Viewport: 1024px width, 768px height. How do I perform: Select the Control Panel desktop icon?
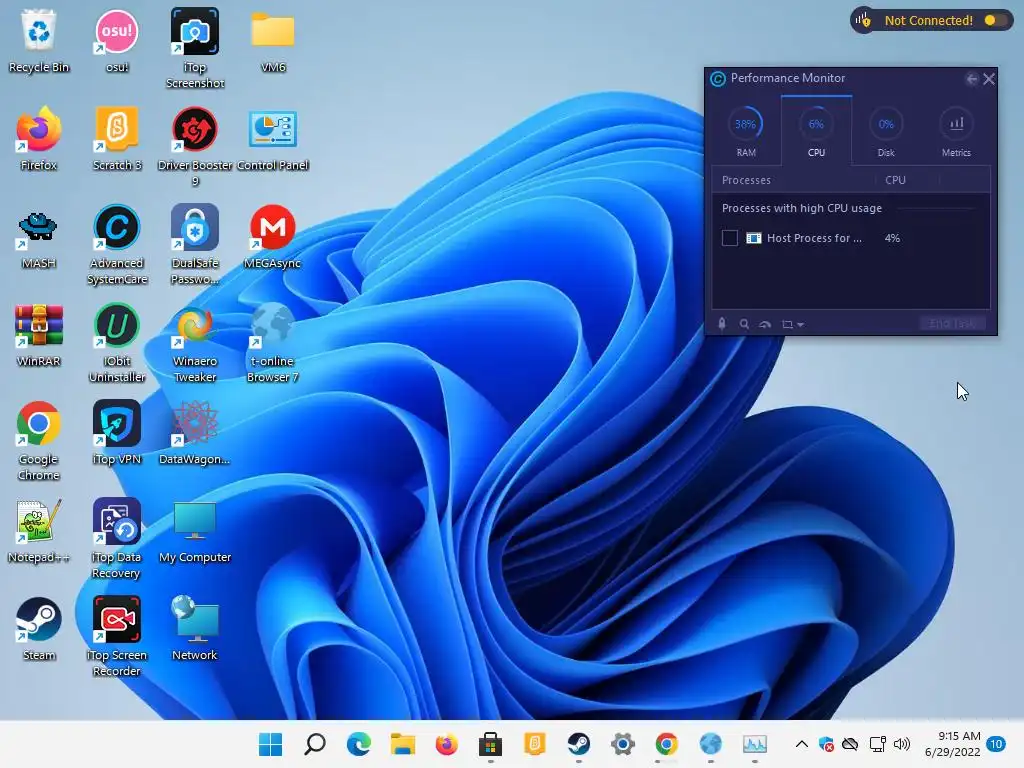(273, 138)
